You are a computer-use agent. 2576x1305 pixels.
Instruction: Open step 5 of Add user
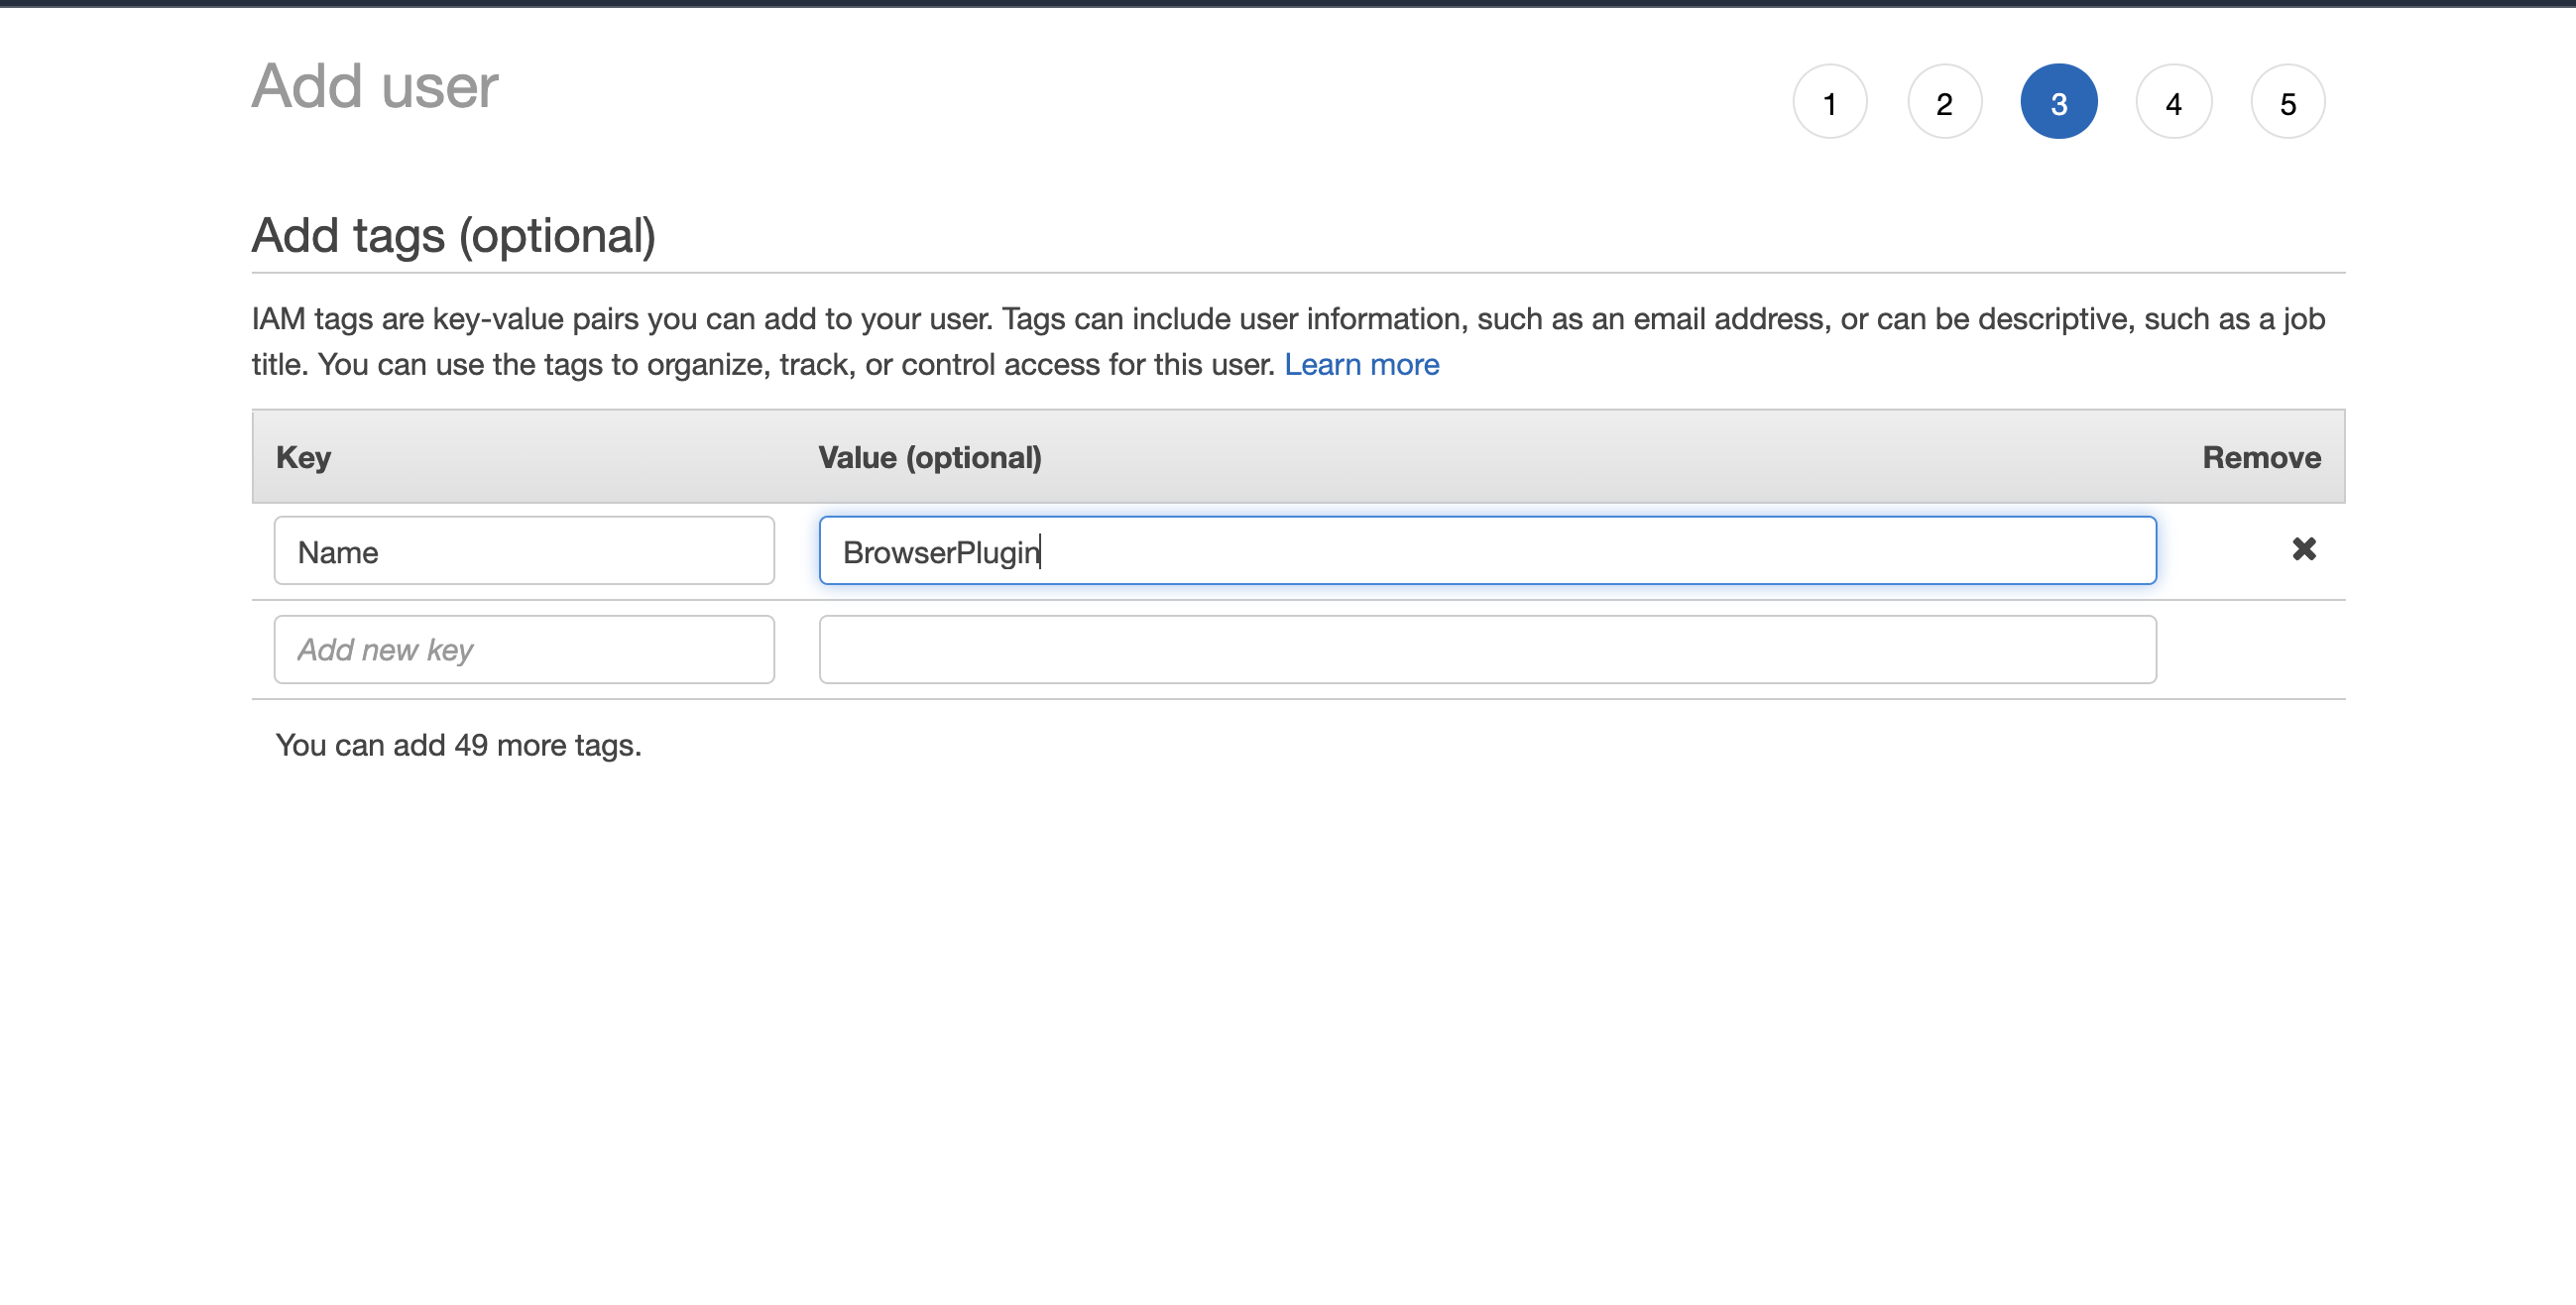[2287, 102]
